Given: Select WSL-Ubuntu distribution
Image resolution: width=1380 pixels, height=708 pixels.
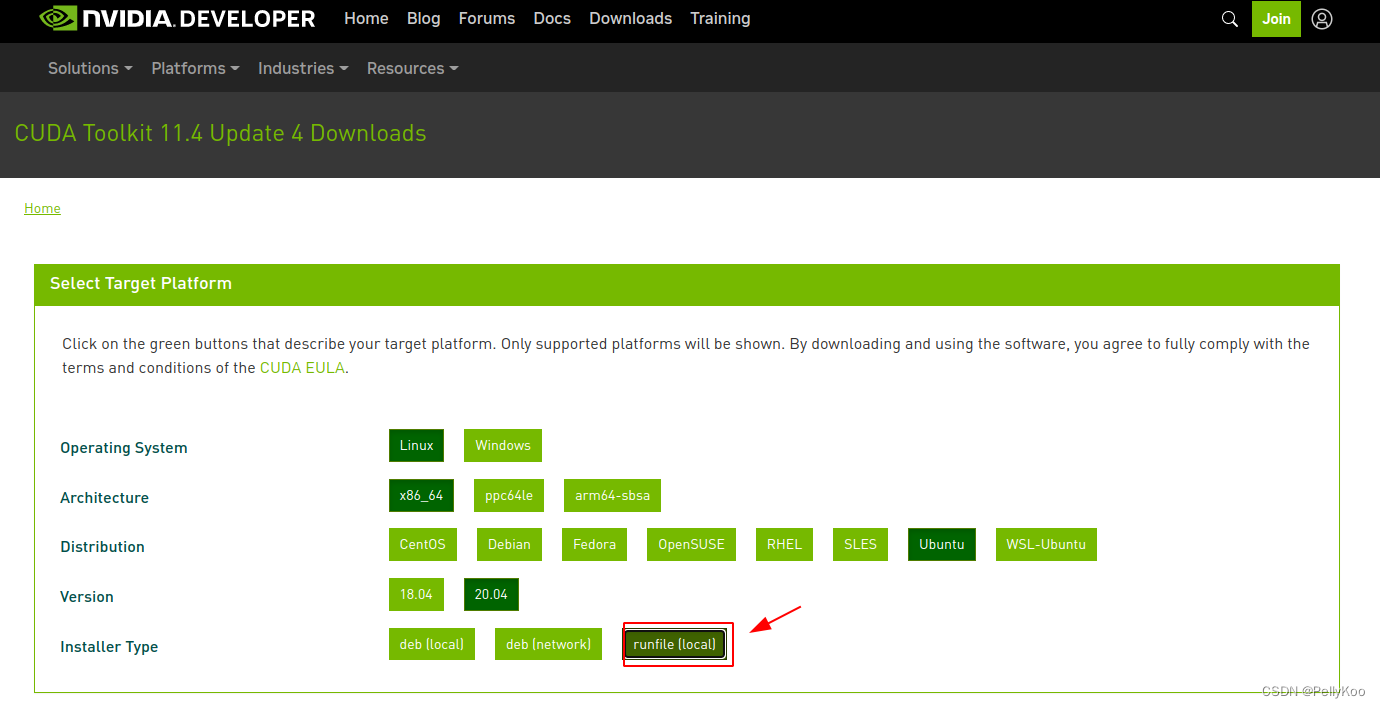Looking at the screenshot, I should [x=1046, y=544].
